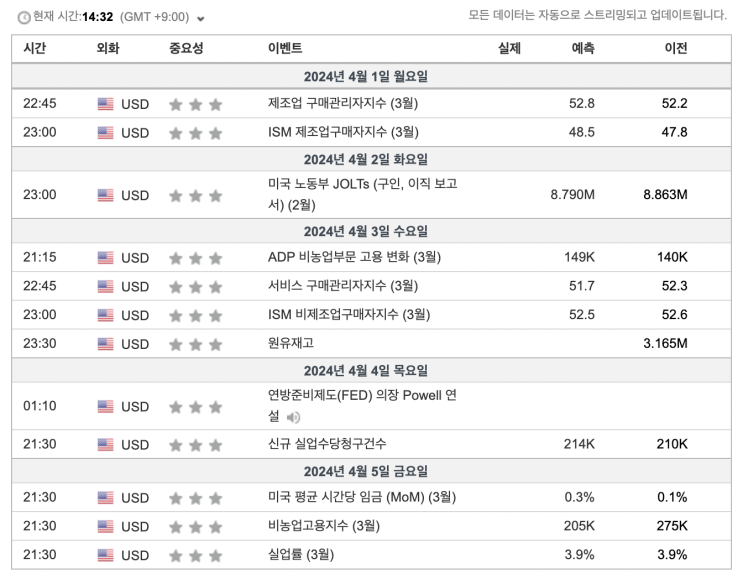
Task: Open 미국 평균 시간당 임금 (MoM) event
Action: (362, 497)
